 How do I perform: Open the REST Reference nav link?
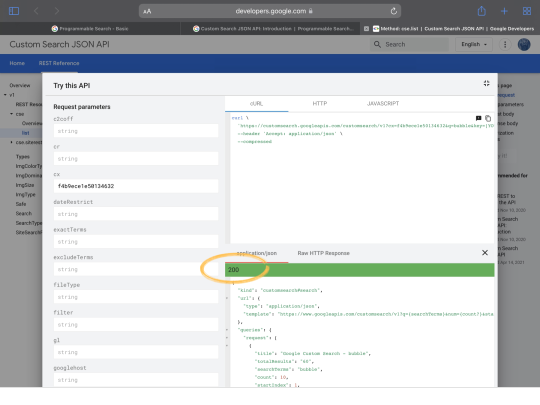[59, 63]
